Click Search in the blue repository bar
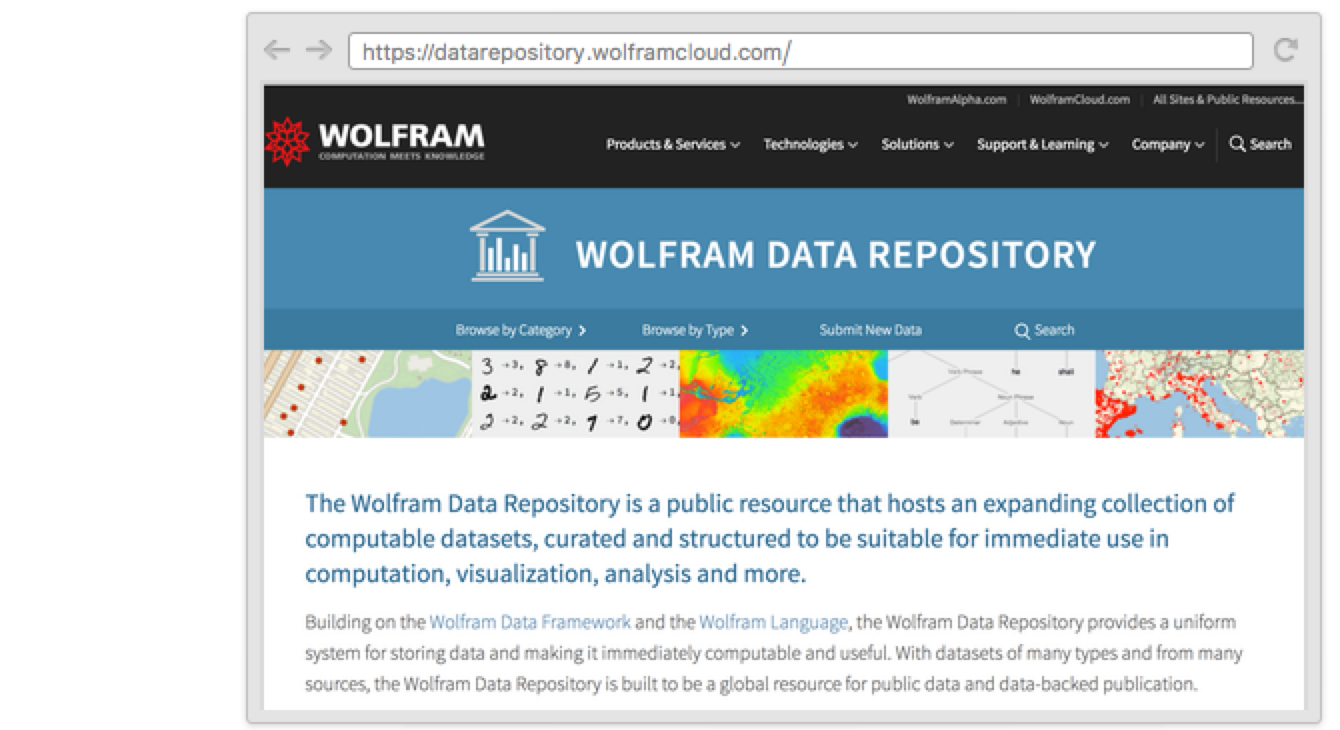This screenshot has width=1340, height=730. pyautogui.click(x=1044, y=330)
